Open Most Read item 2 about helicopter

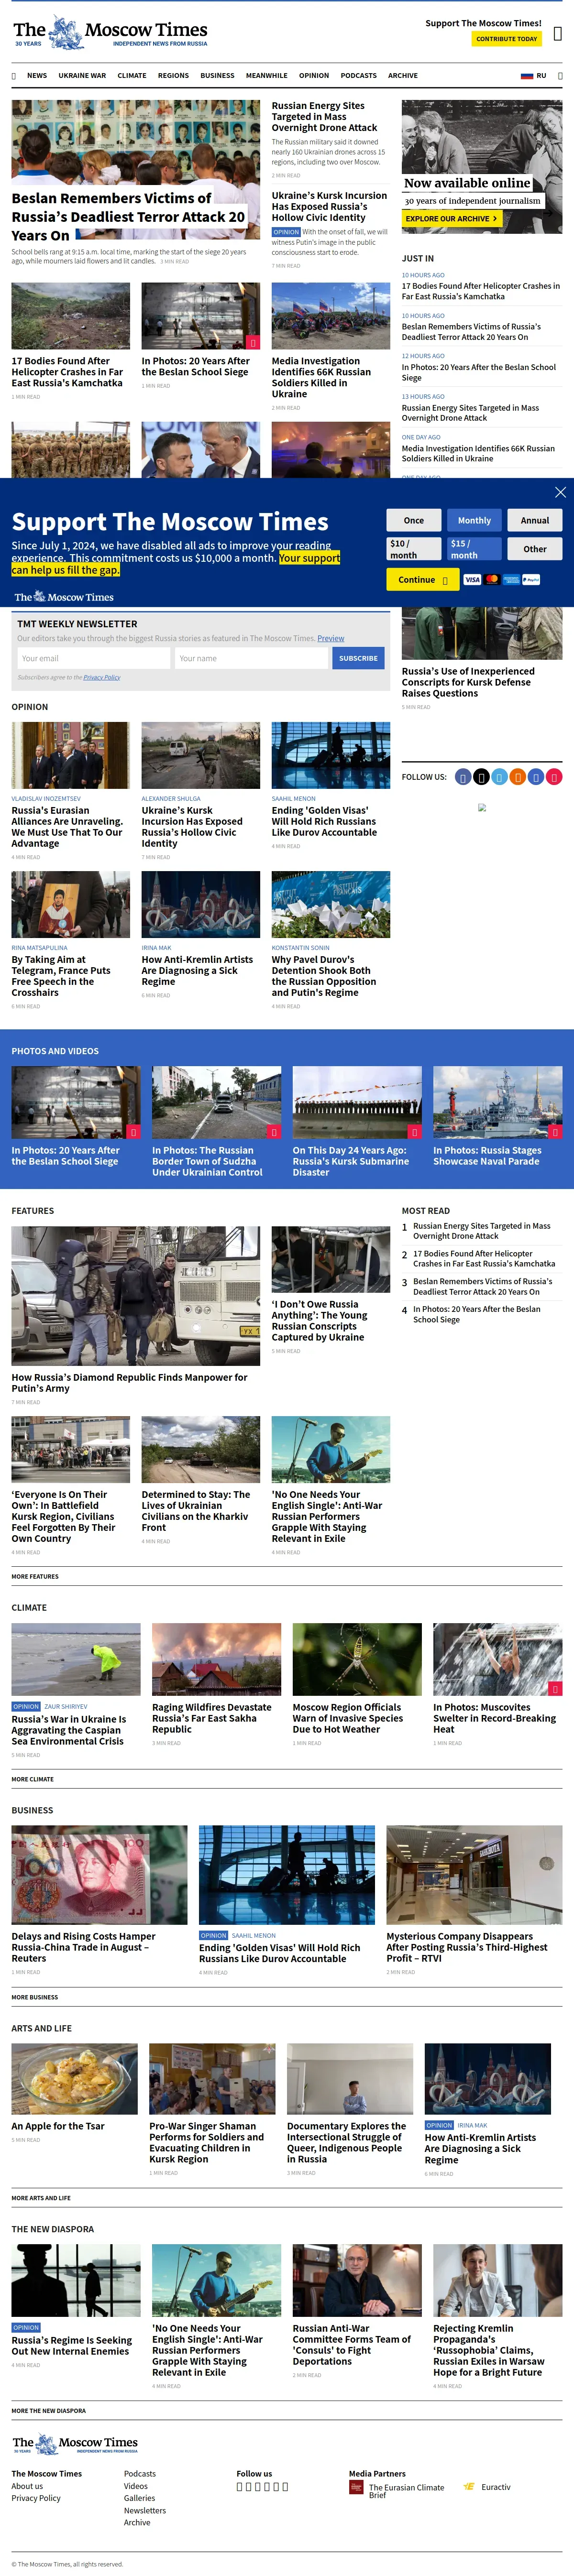tap(484, 1258)
